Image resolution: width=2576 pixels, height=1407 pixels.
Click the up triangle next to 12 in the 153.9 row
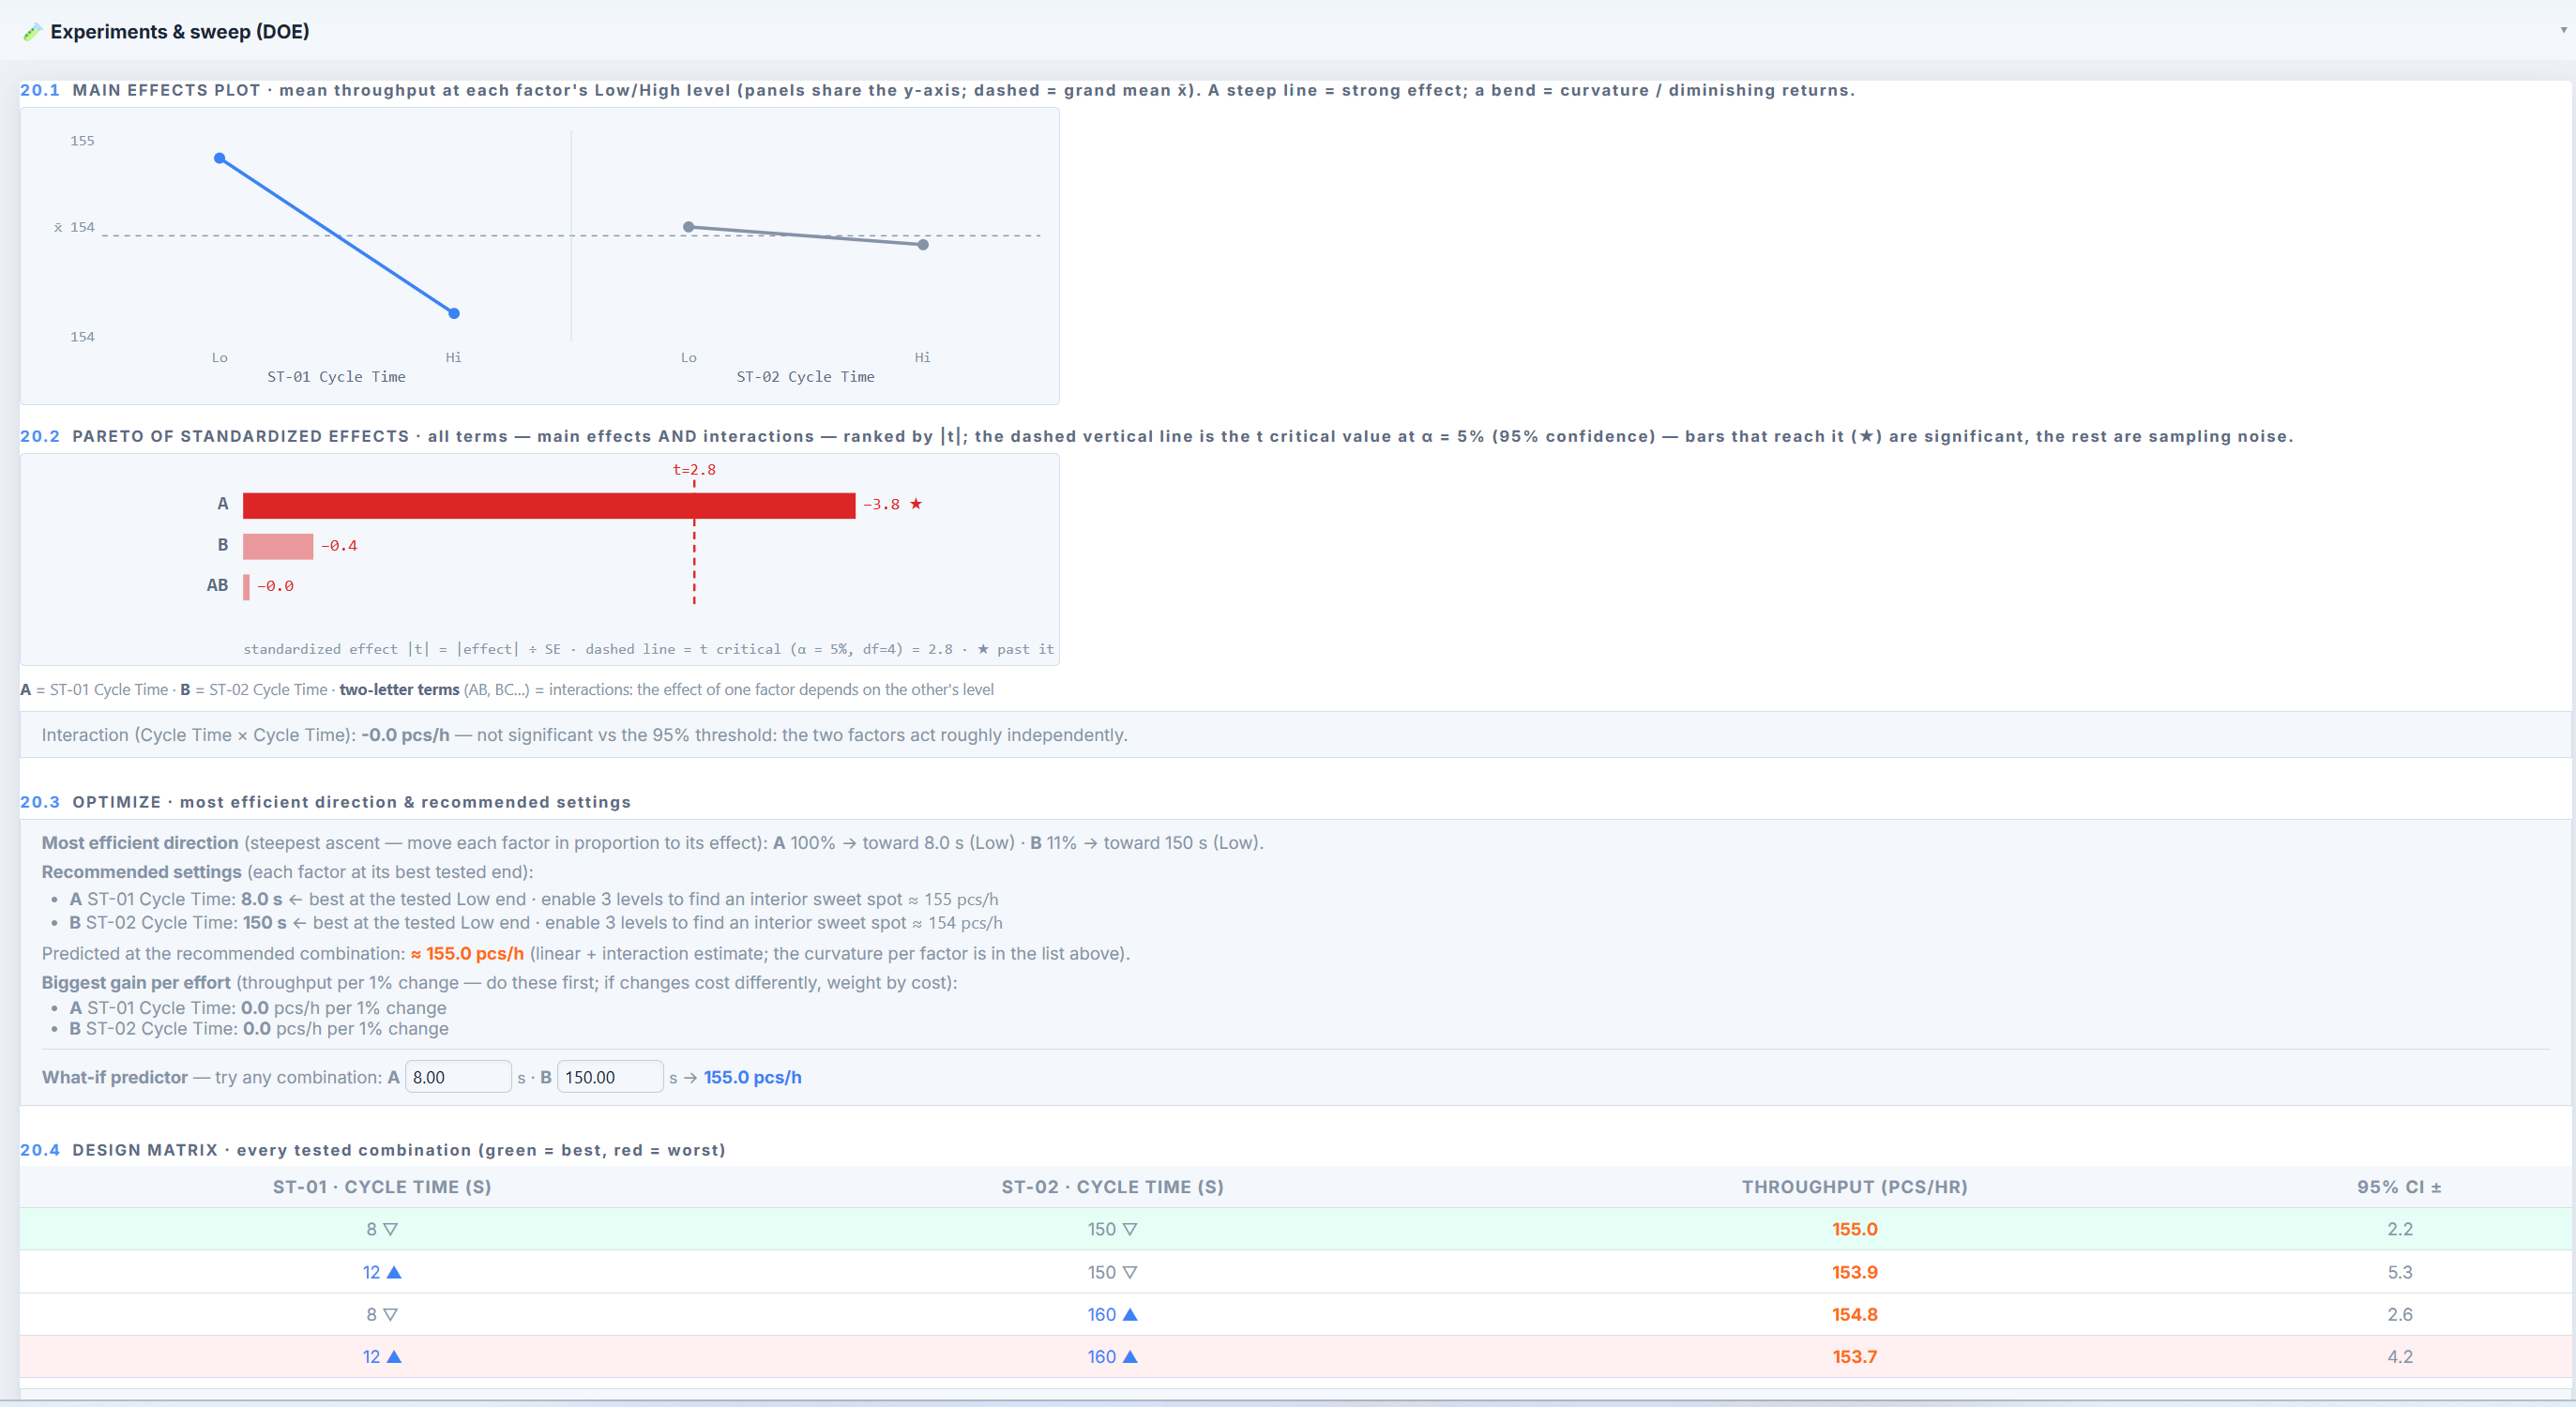click(x=394, y=1272)
